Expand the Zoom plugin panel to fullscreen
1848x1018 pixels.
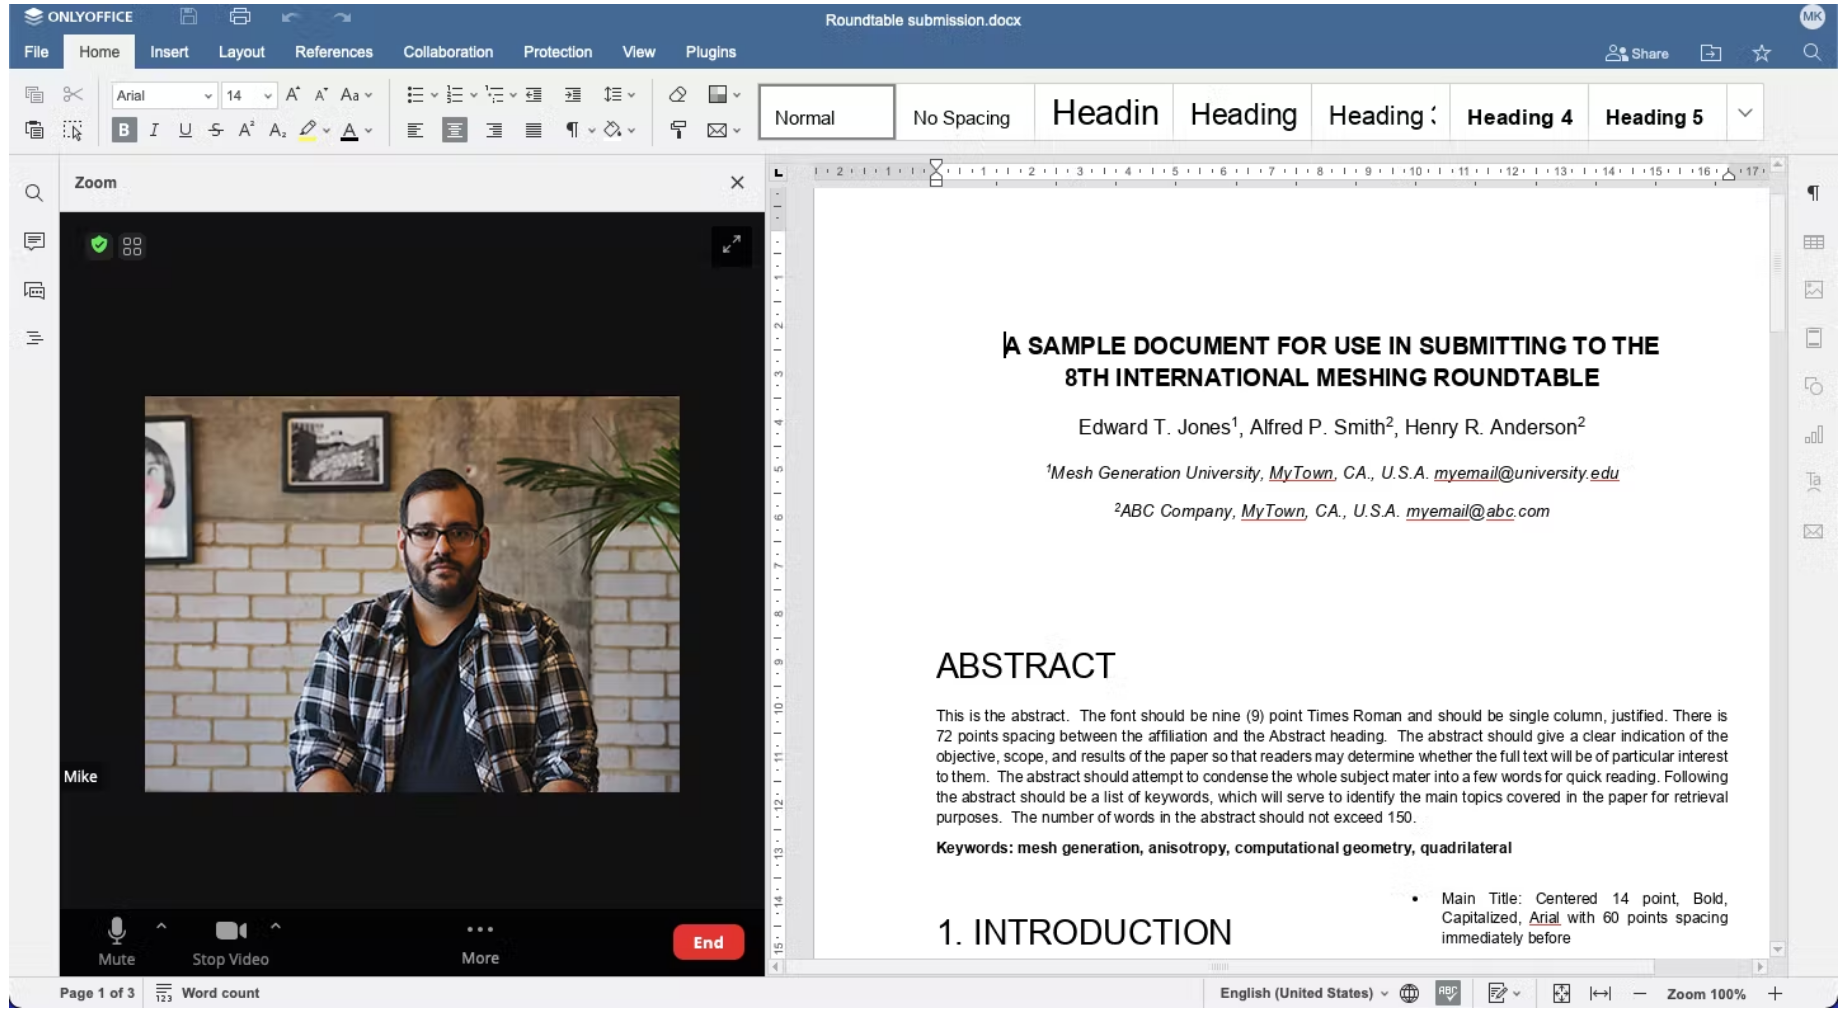pyautogui.click(x=731, y=245)
